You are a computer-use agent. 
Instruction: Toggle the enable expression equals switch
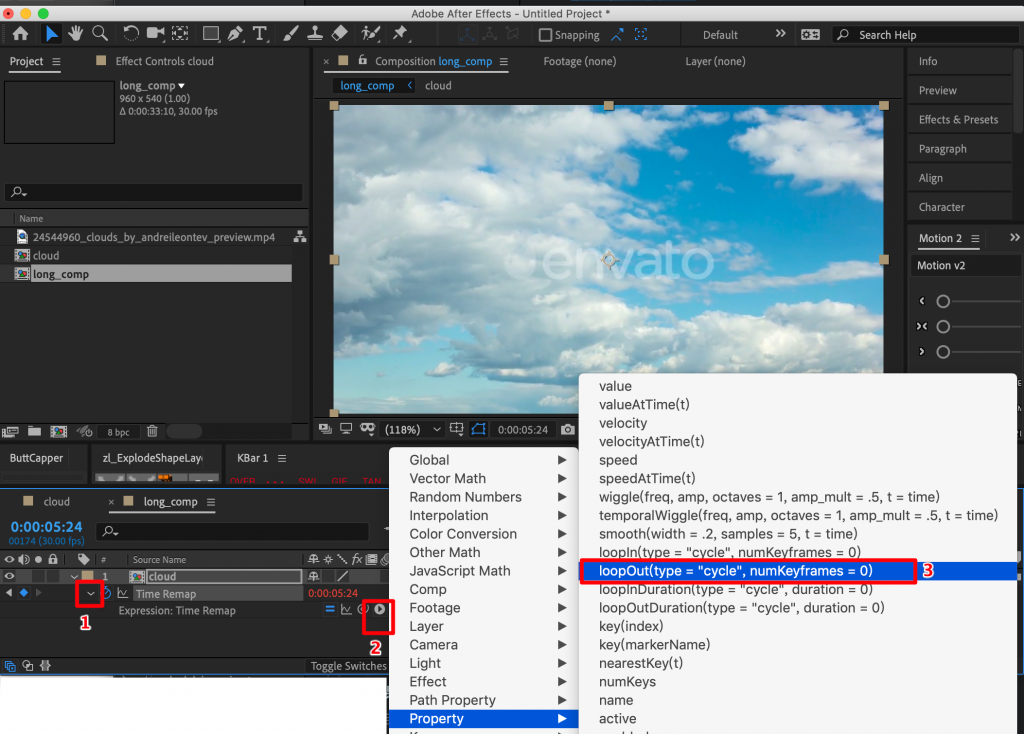click(x=330, y=609)
